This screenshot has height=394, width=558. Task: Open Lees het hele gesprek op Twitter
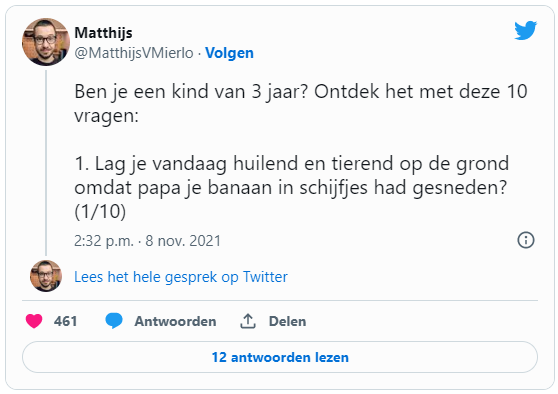click(x=181, y=277)
